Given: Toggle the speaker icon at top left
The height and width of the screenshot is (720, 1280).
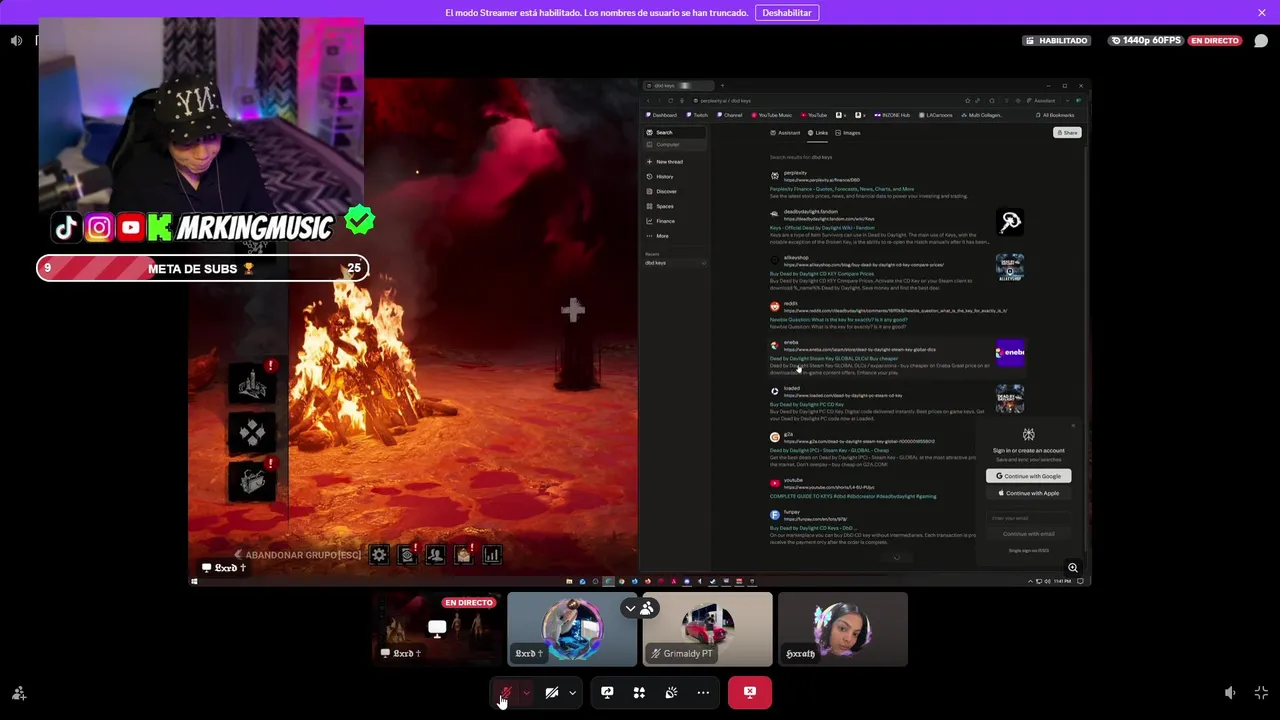Looking at the screenshot, I should point(16,41).
